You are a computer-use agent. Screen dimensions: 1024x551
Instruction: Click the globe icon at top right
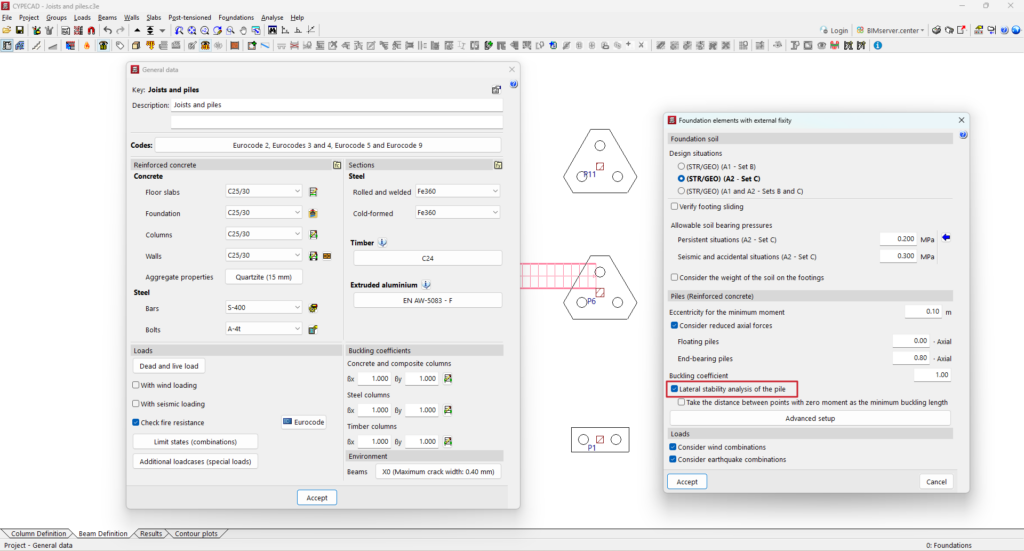1016,30
